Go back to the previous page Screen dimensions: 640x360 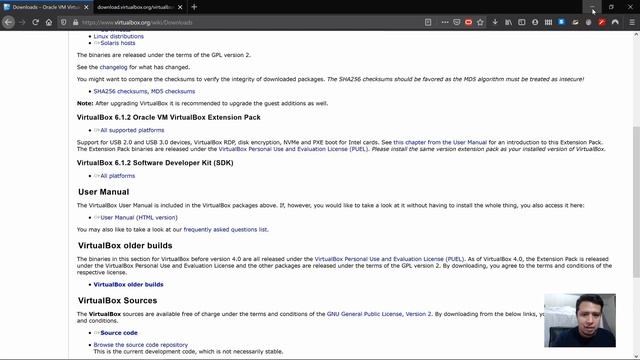coord(8,22)
